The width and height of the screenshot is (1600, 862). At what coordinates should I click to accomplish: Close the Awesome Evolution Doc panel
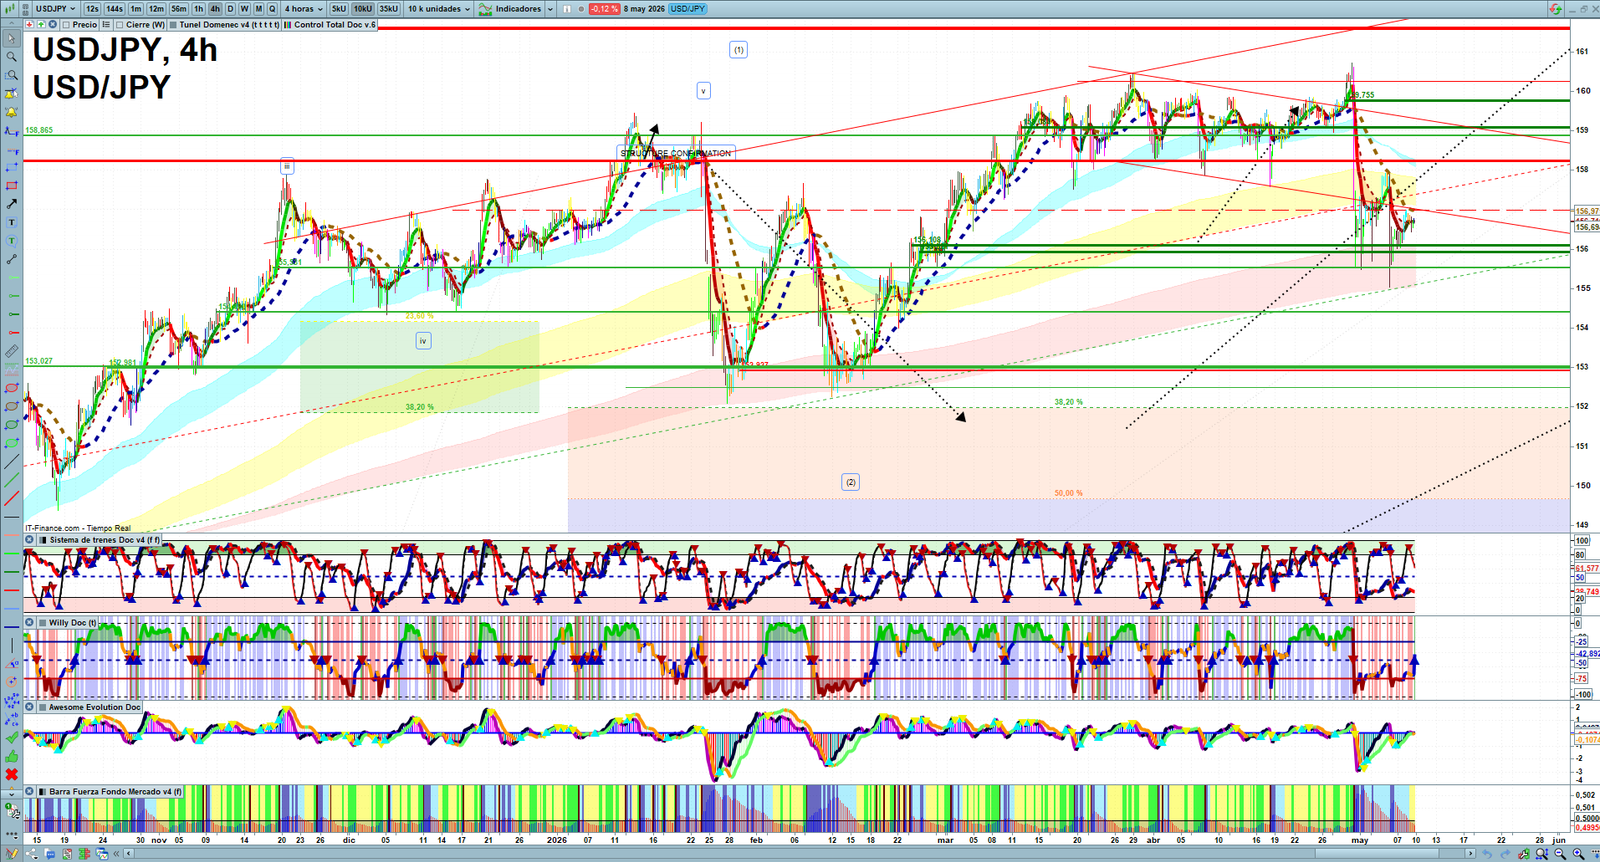(x=29, y=707)
